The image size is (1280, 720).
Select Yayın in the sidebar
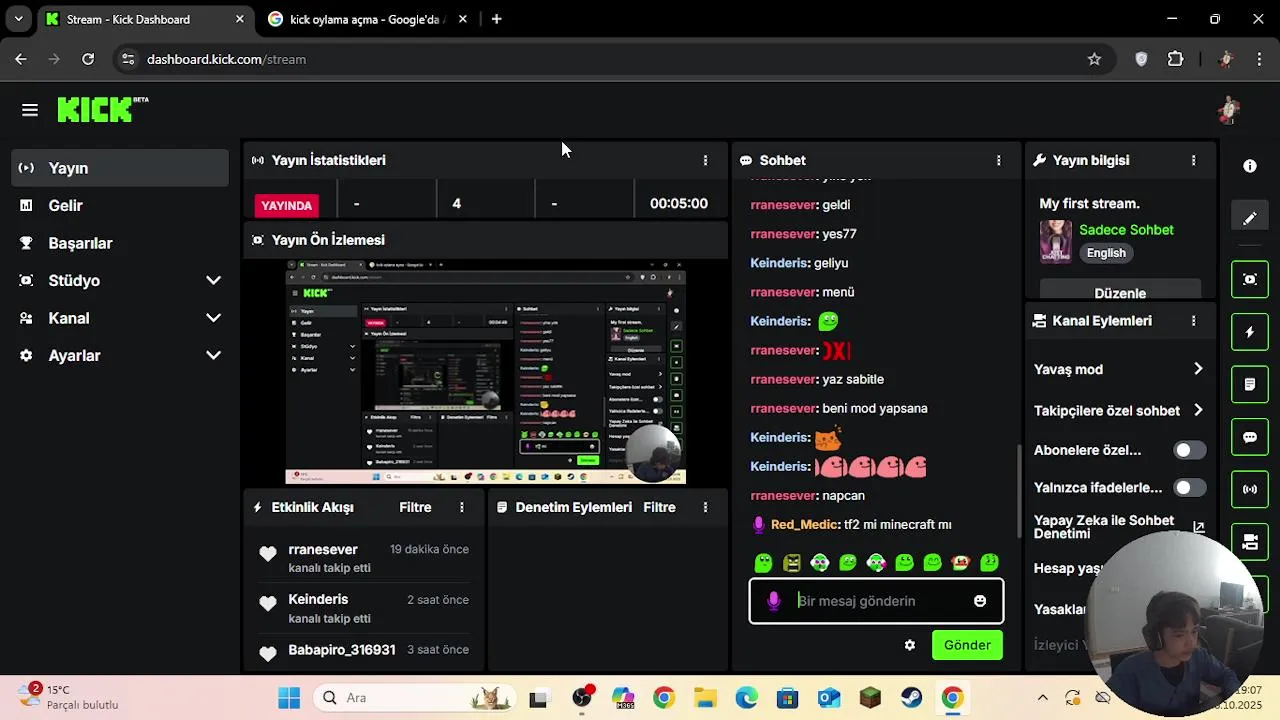121,168
